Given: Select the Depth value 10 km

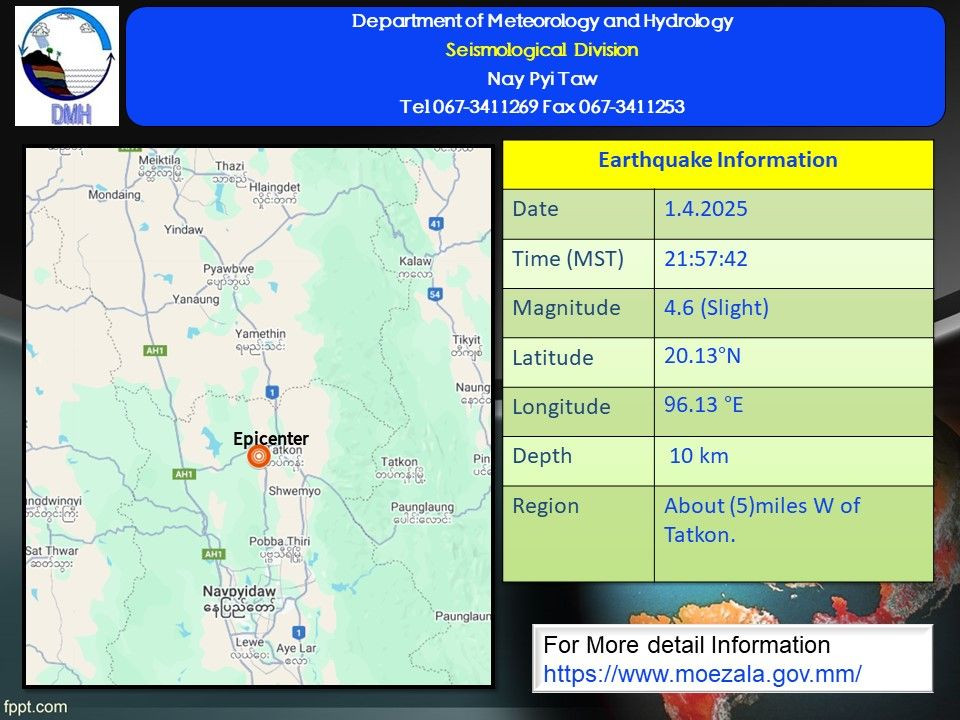Looking at the screenshot, I should tap(699, 457).
